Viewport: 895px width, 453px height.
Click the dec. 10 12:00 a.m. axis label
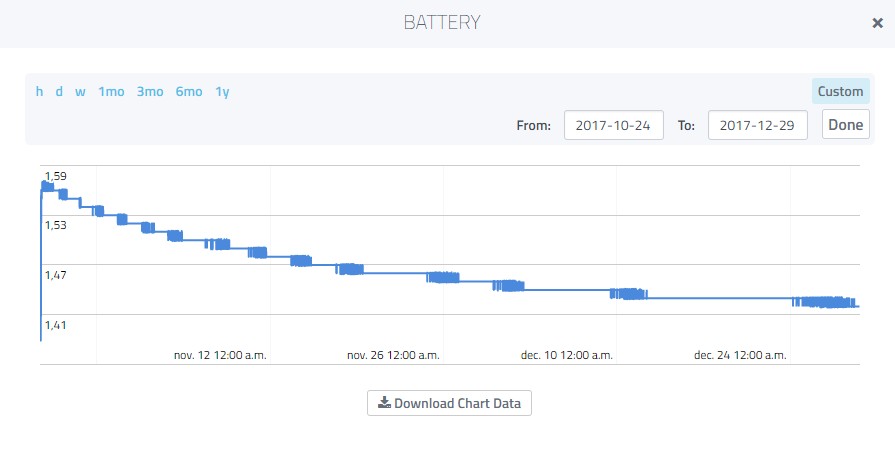[567, 355]
